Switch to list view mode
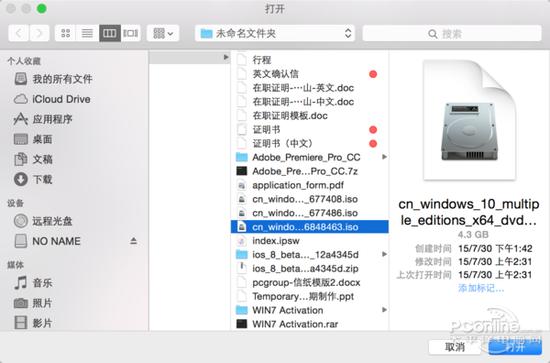Viewport: 550px width, 363px height. pyautogui.click(x=87, y=33)
